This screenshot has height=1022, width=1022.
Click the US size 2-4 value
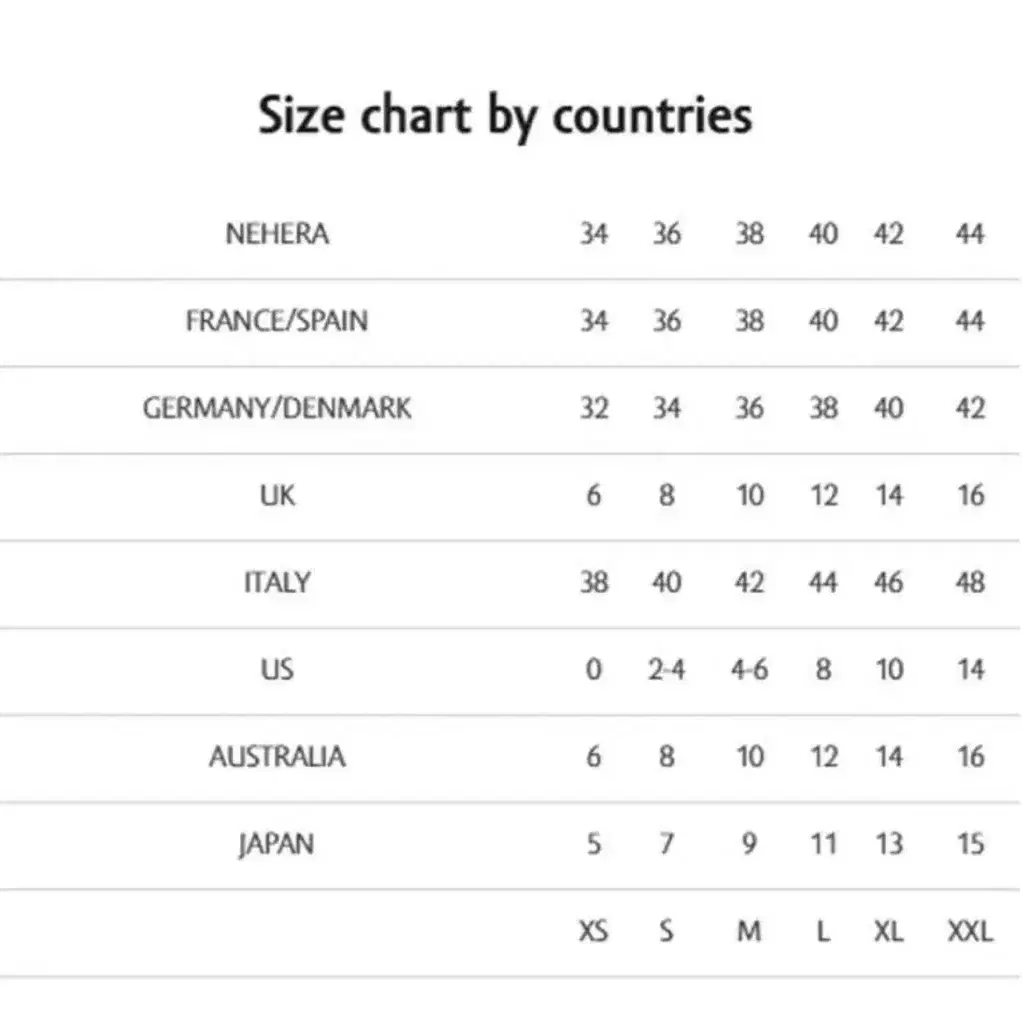(x=667, y=669)
